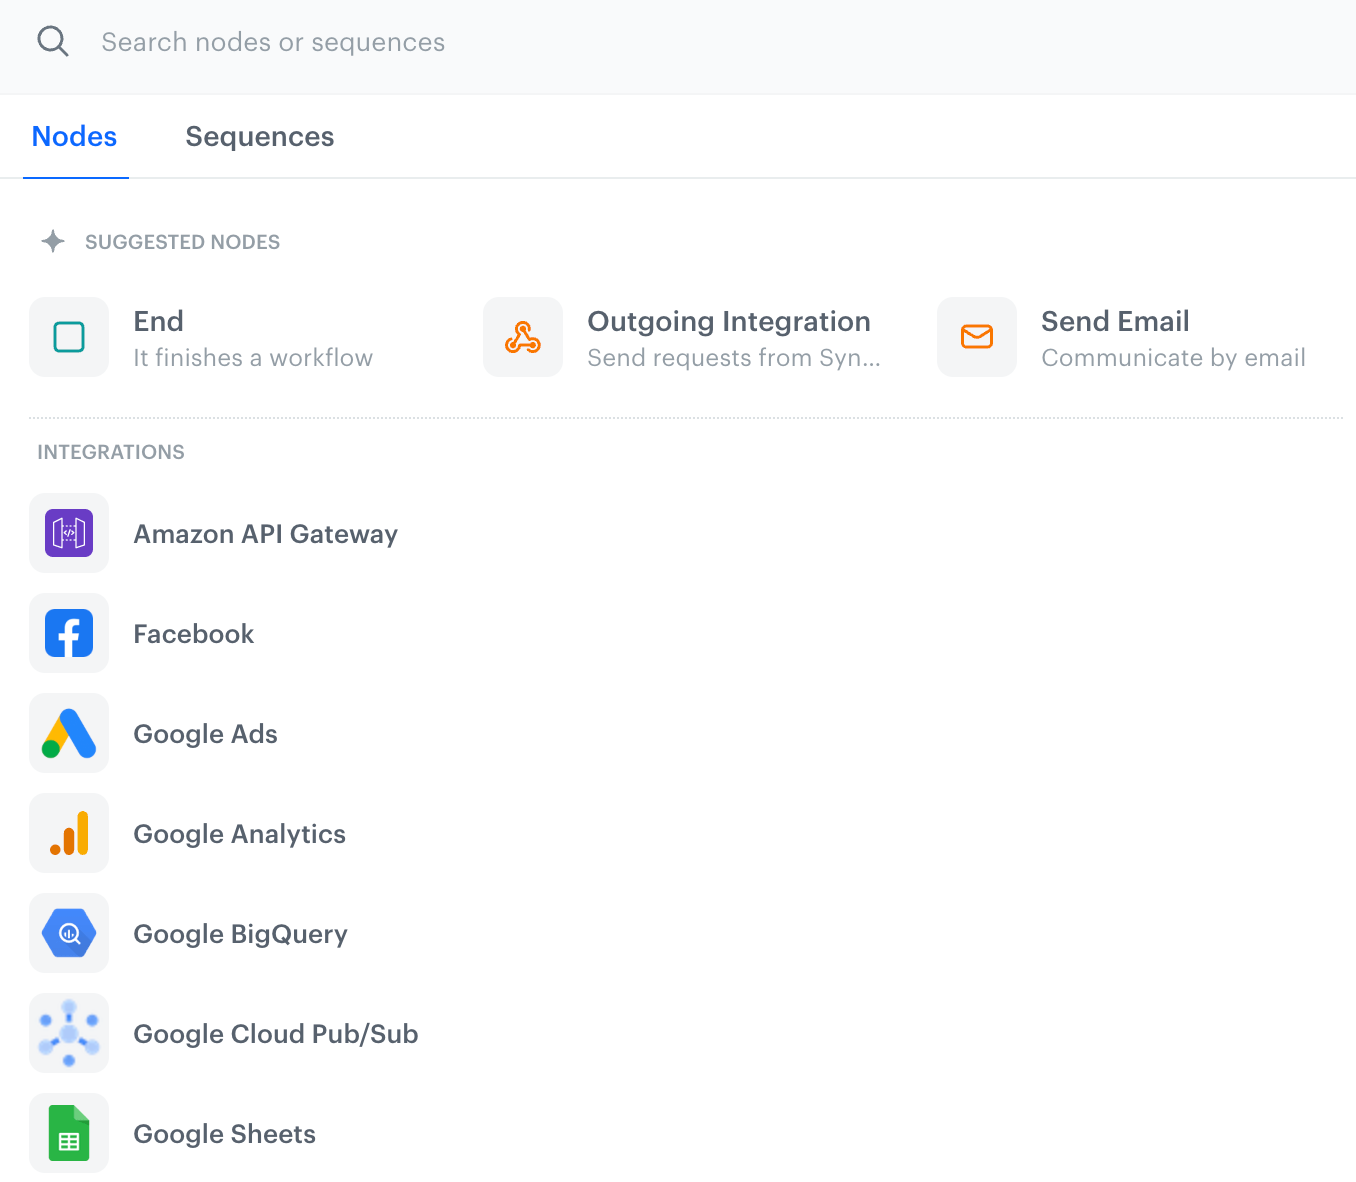The image size is (1356, 1182).
Task: Select the Amazon API Gateway icon
Action: (69, 533)
